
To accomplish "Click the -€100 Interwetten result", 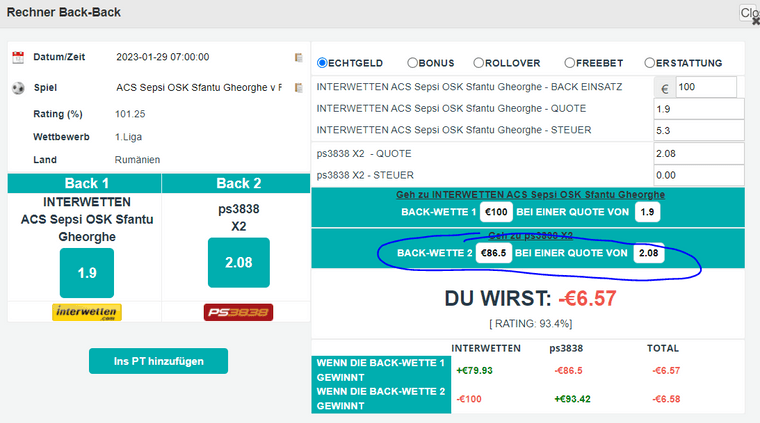I will (469, 399).
